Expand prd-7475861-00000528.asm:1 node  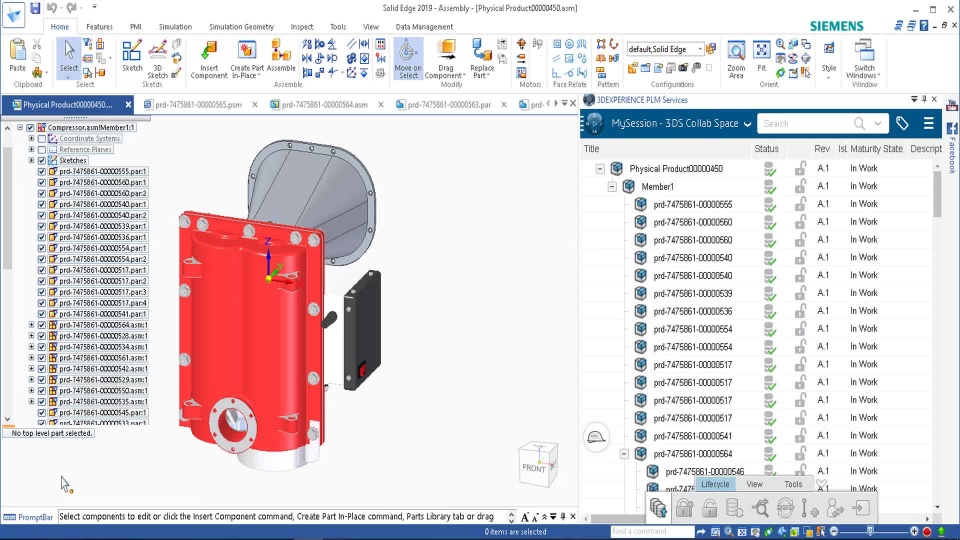pyautogui.click(x=31, y=336)
